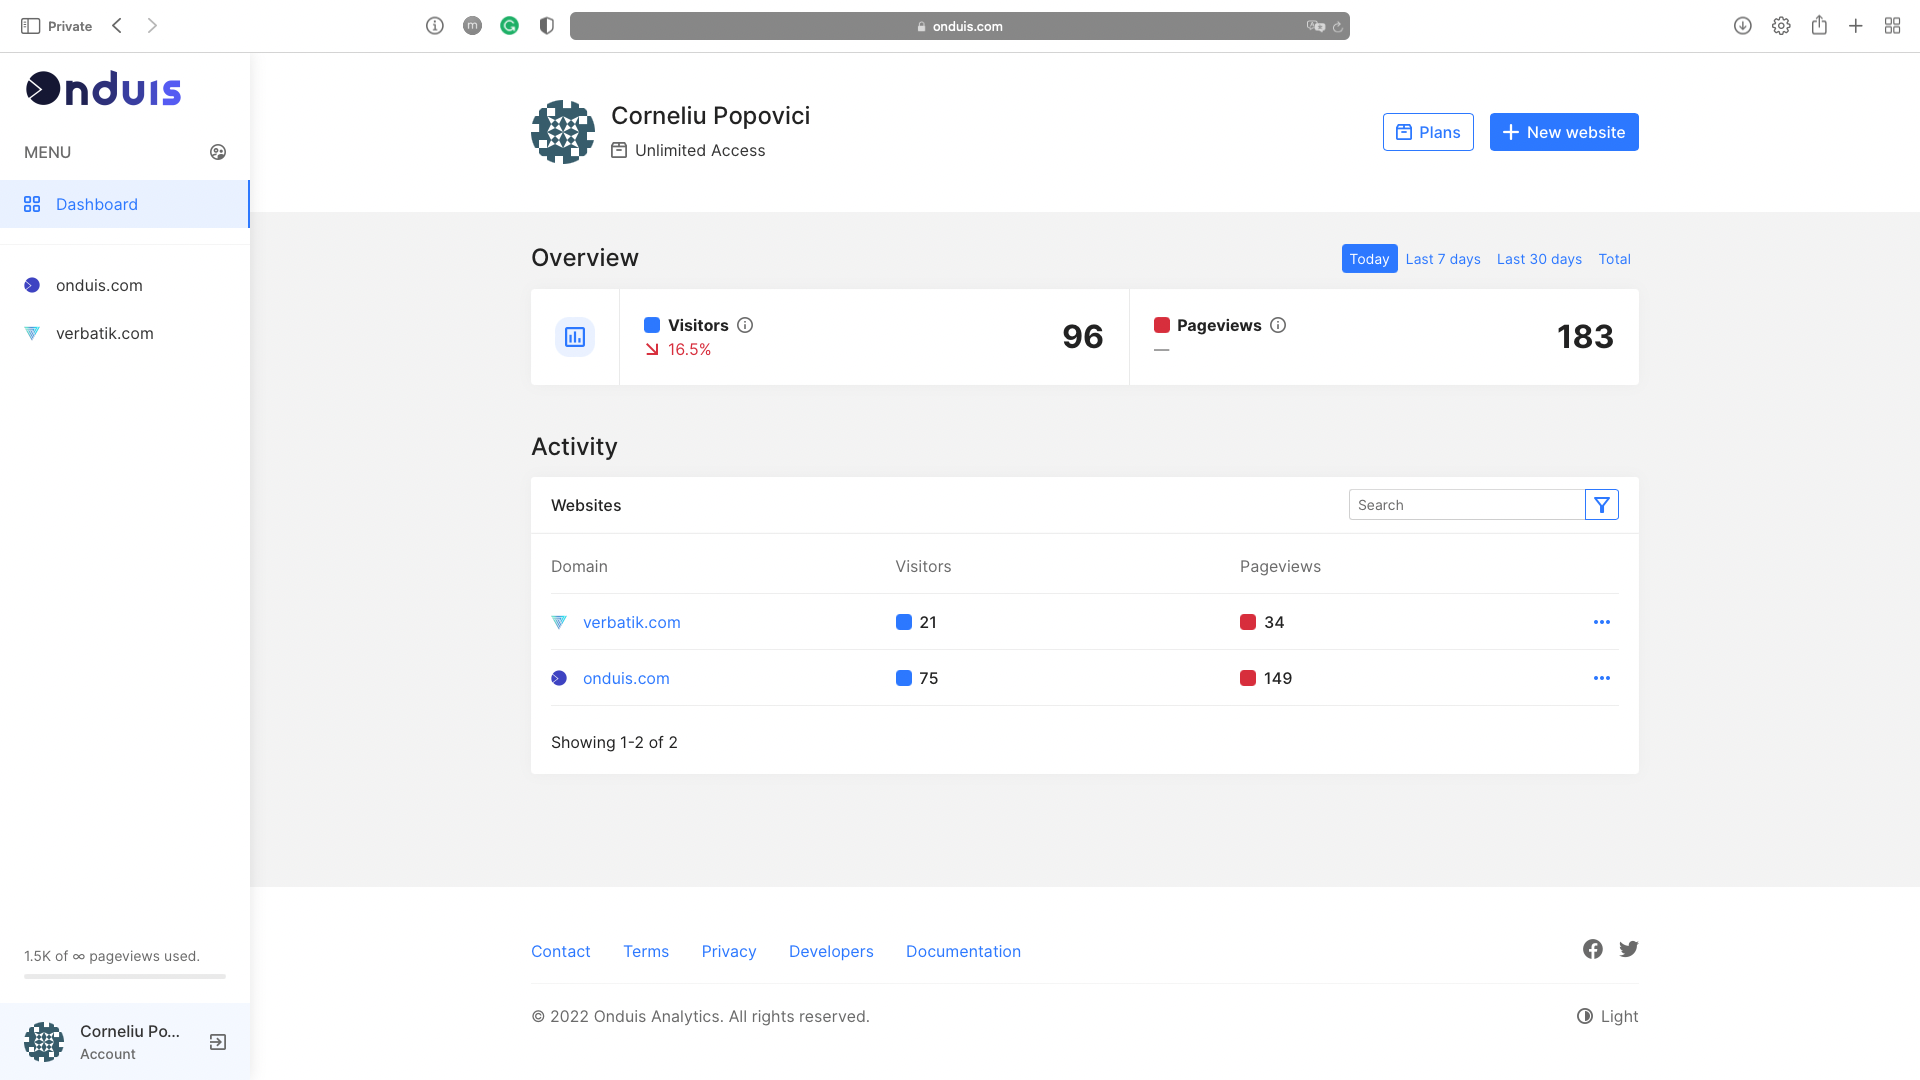The image size is (1920, 1080).
Task: Click the large profile avatar in header
Action: (563, 132)
